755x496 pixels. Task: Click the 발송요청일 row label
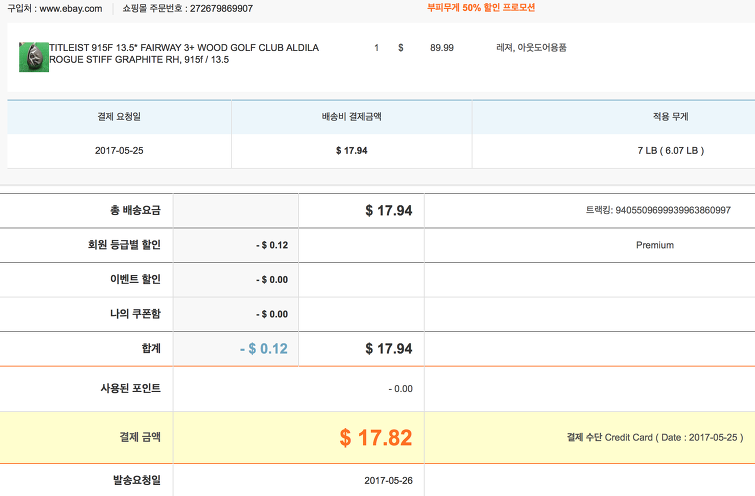coord(137,480)
